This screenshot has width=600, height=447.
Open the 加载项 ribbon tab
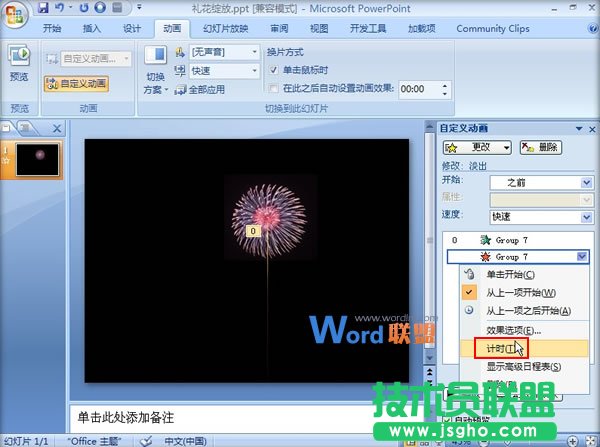(x=421, y=29)
